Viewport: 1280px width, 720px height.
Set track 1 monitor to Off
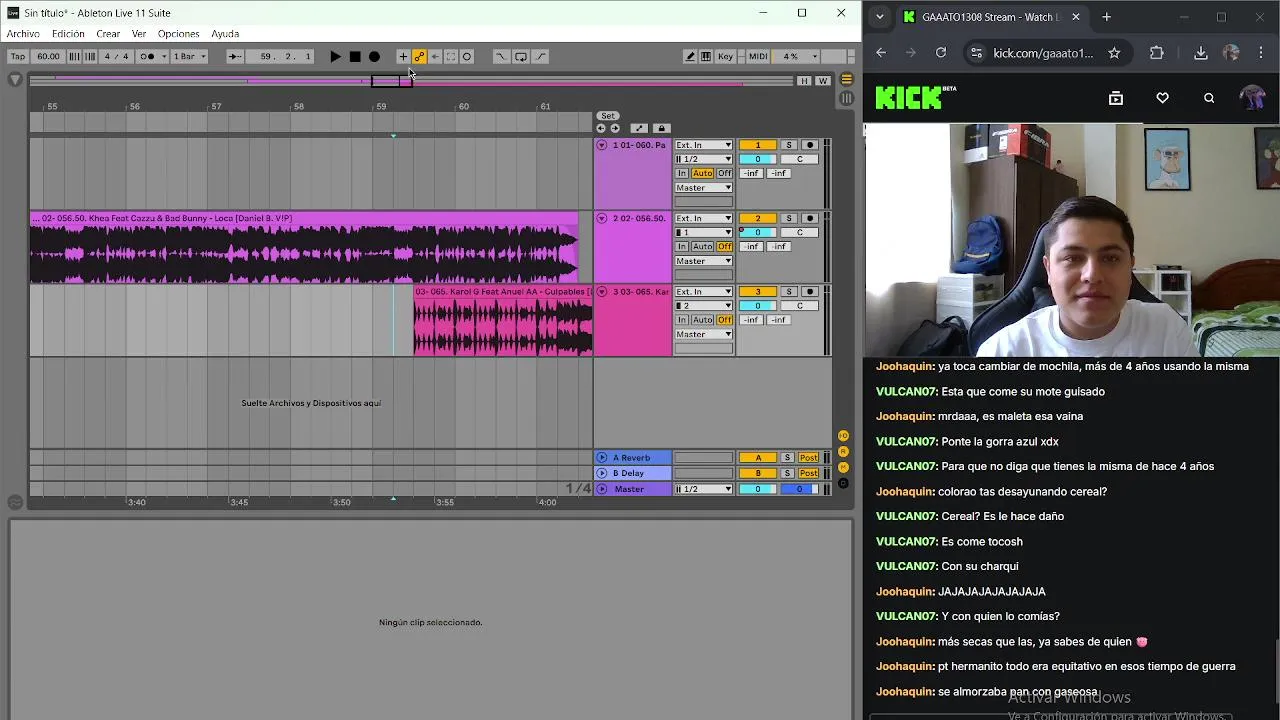(725, 173)
